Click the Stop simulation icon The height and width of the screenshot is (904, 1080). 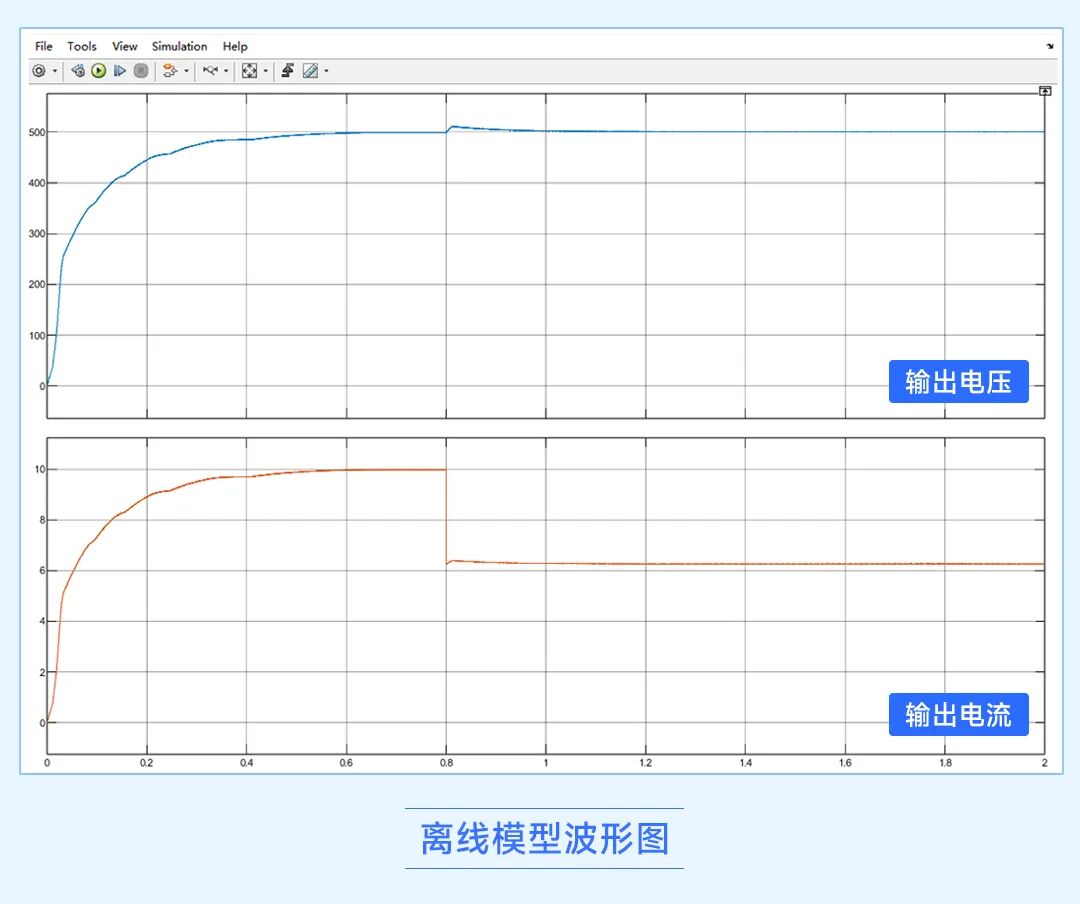[x=141, y=70]
